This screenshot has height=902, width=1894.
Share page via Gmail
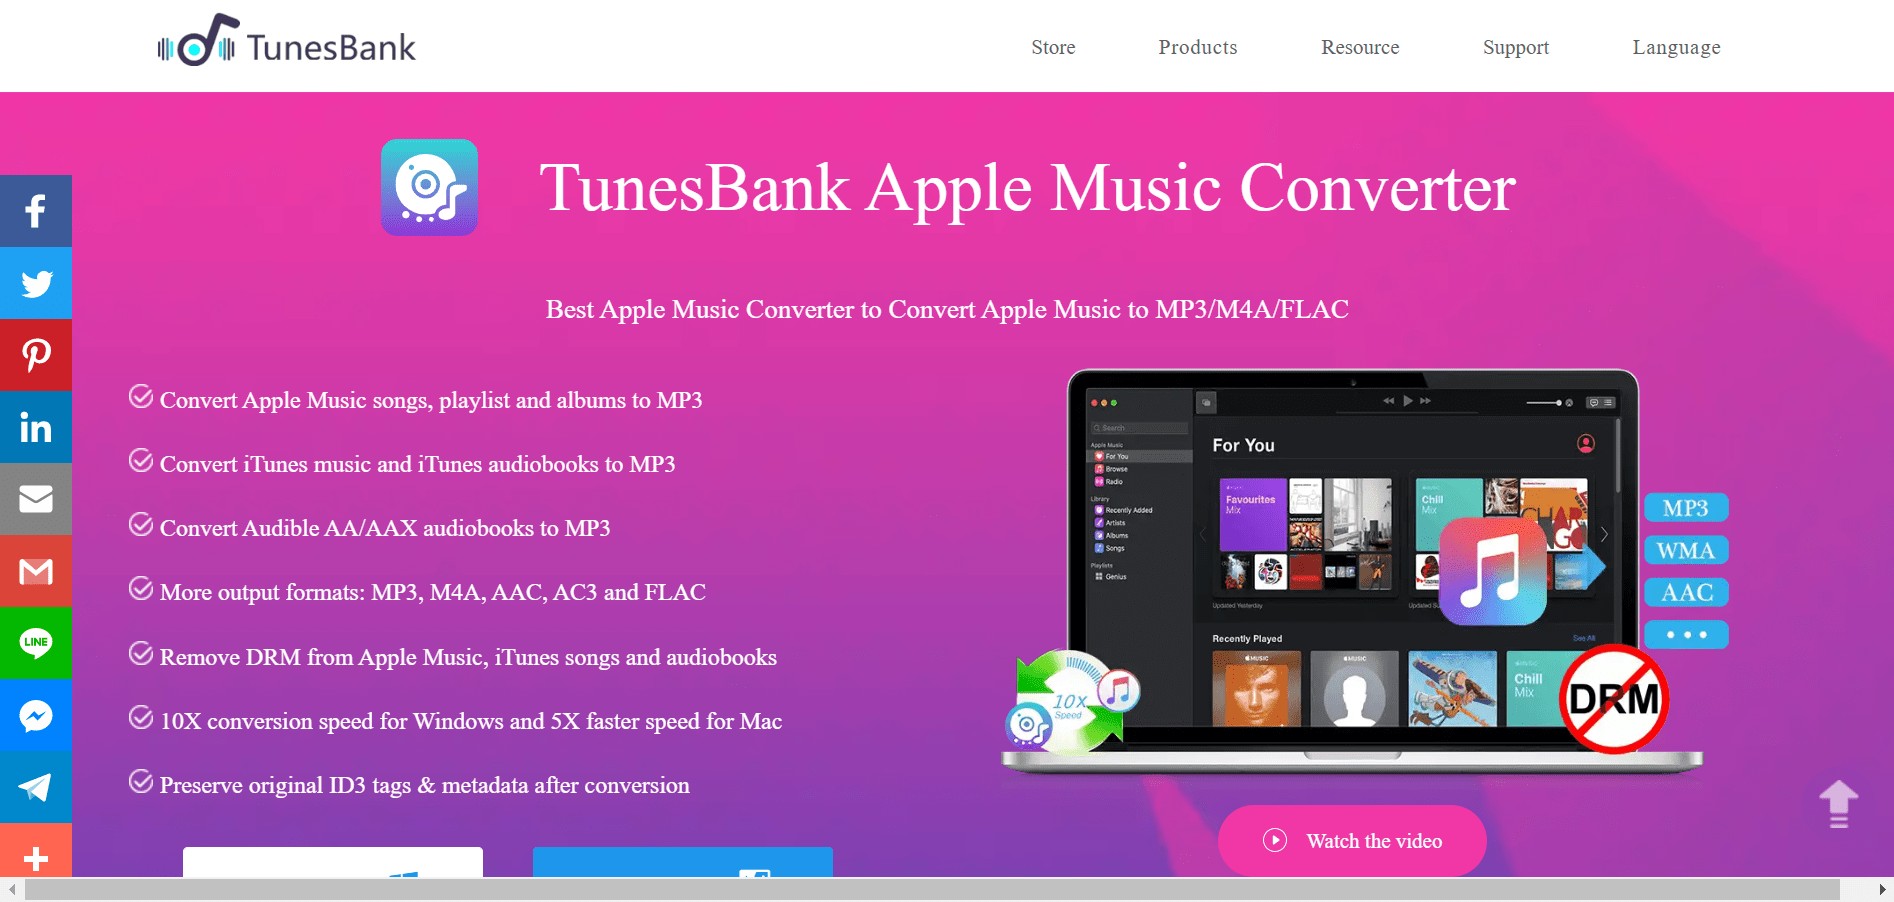point(36,571)
